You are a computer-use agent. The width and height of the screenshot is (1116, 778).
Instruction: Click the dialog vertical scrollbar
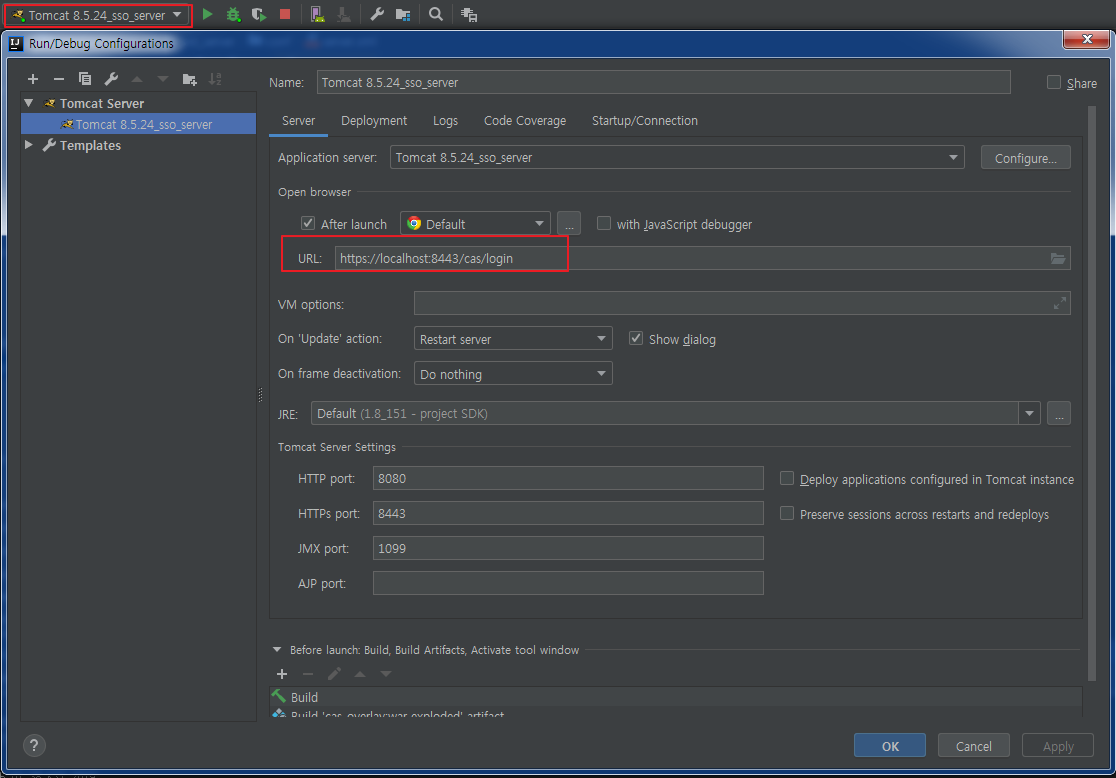1092,394
